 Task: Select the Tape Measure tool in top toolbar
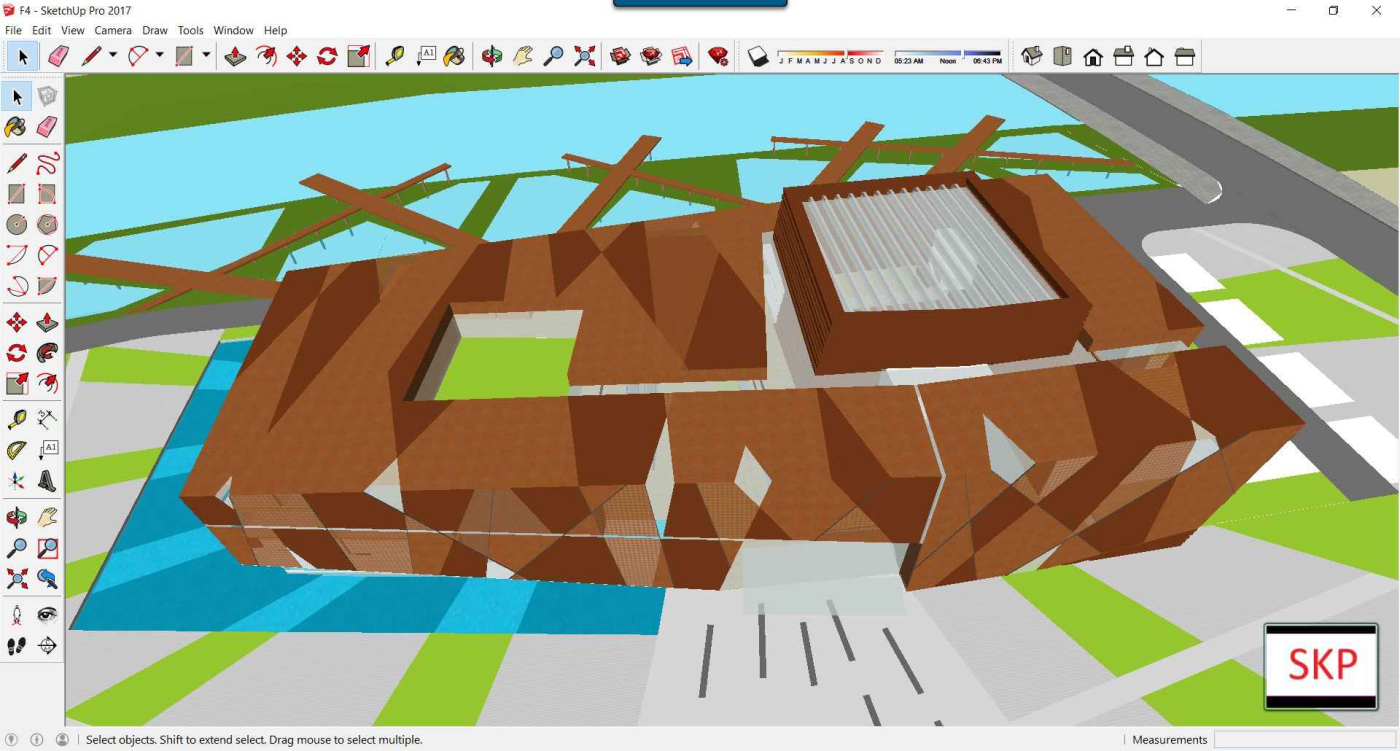point(395,56)
